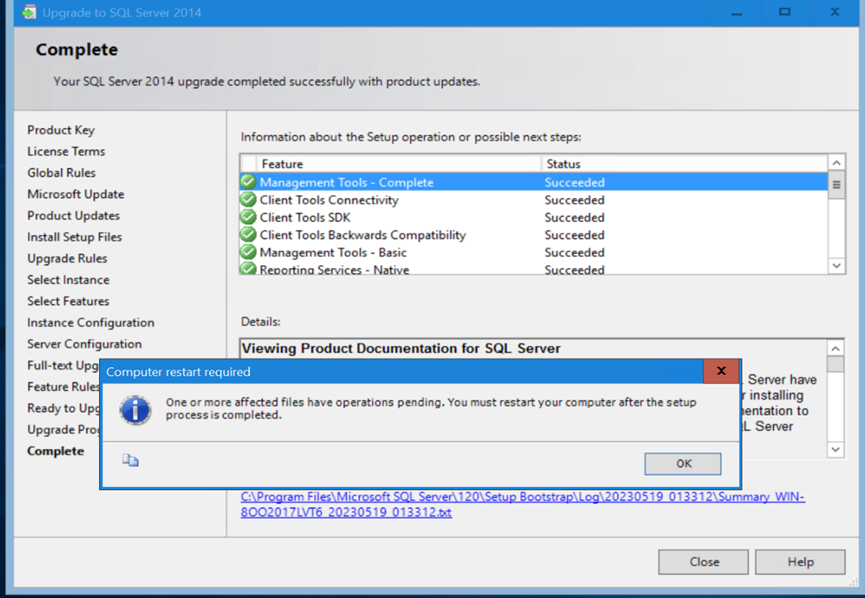Screen dimensions: 865x598
Task: Minimize the Upgrade to SQL Server 2014 window
Action: (x=736, y=12)
